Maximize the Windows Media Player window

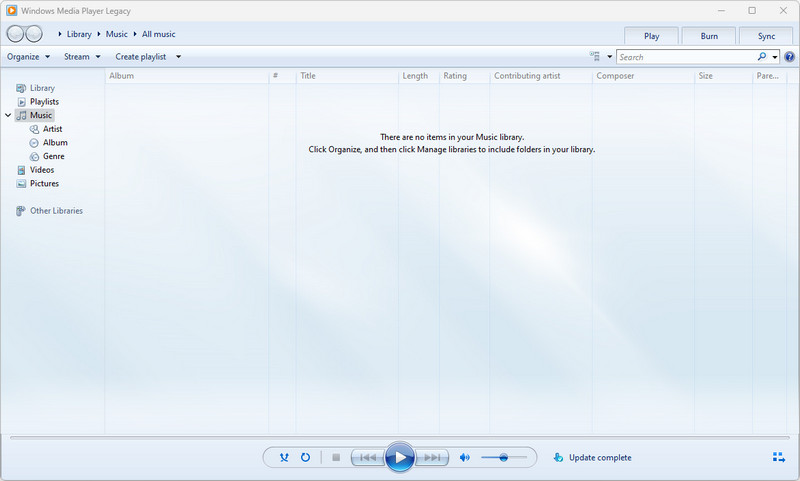(752, 10)
